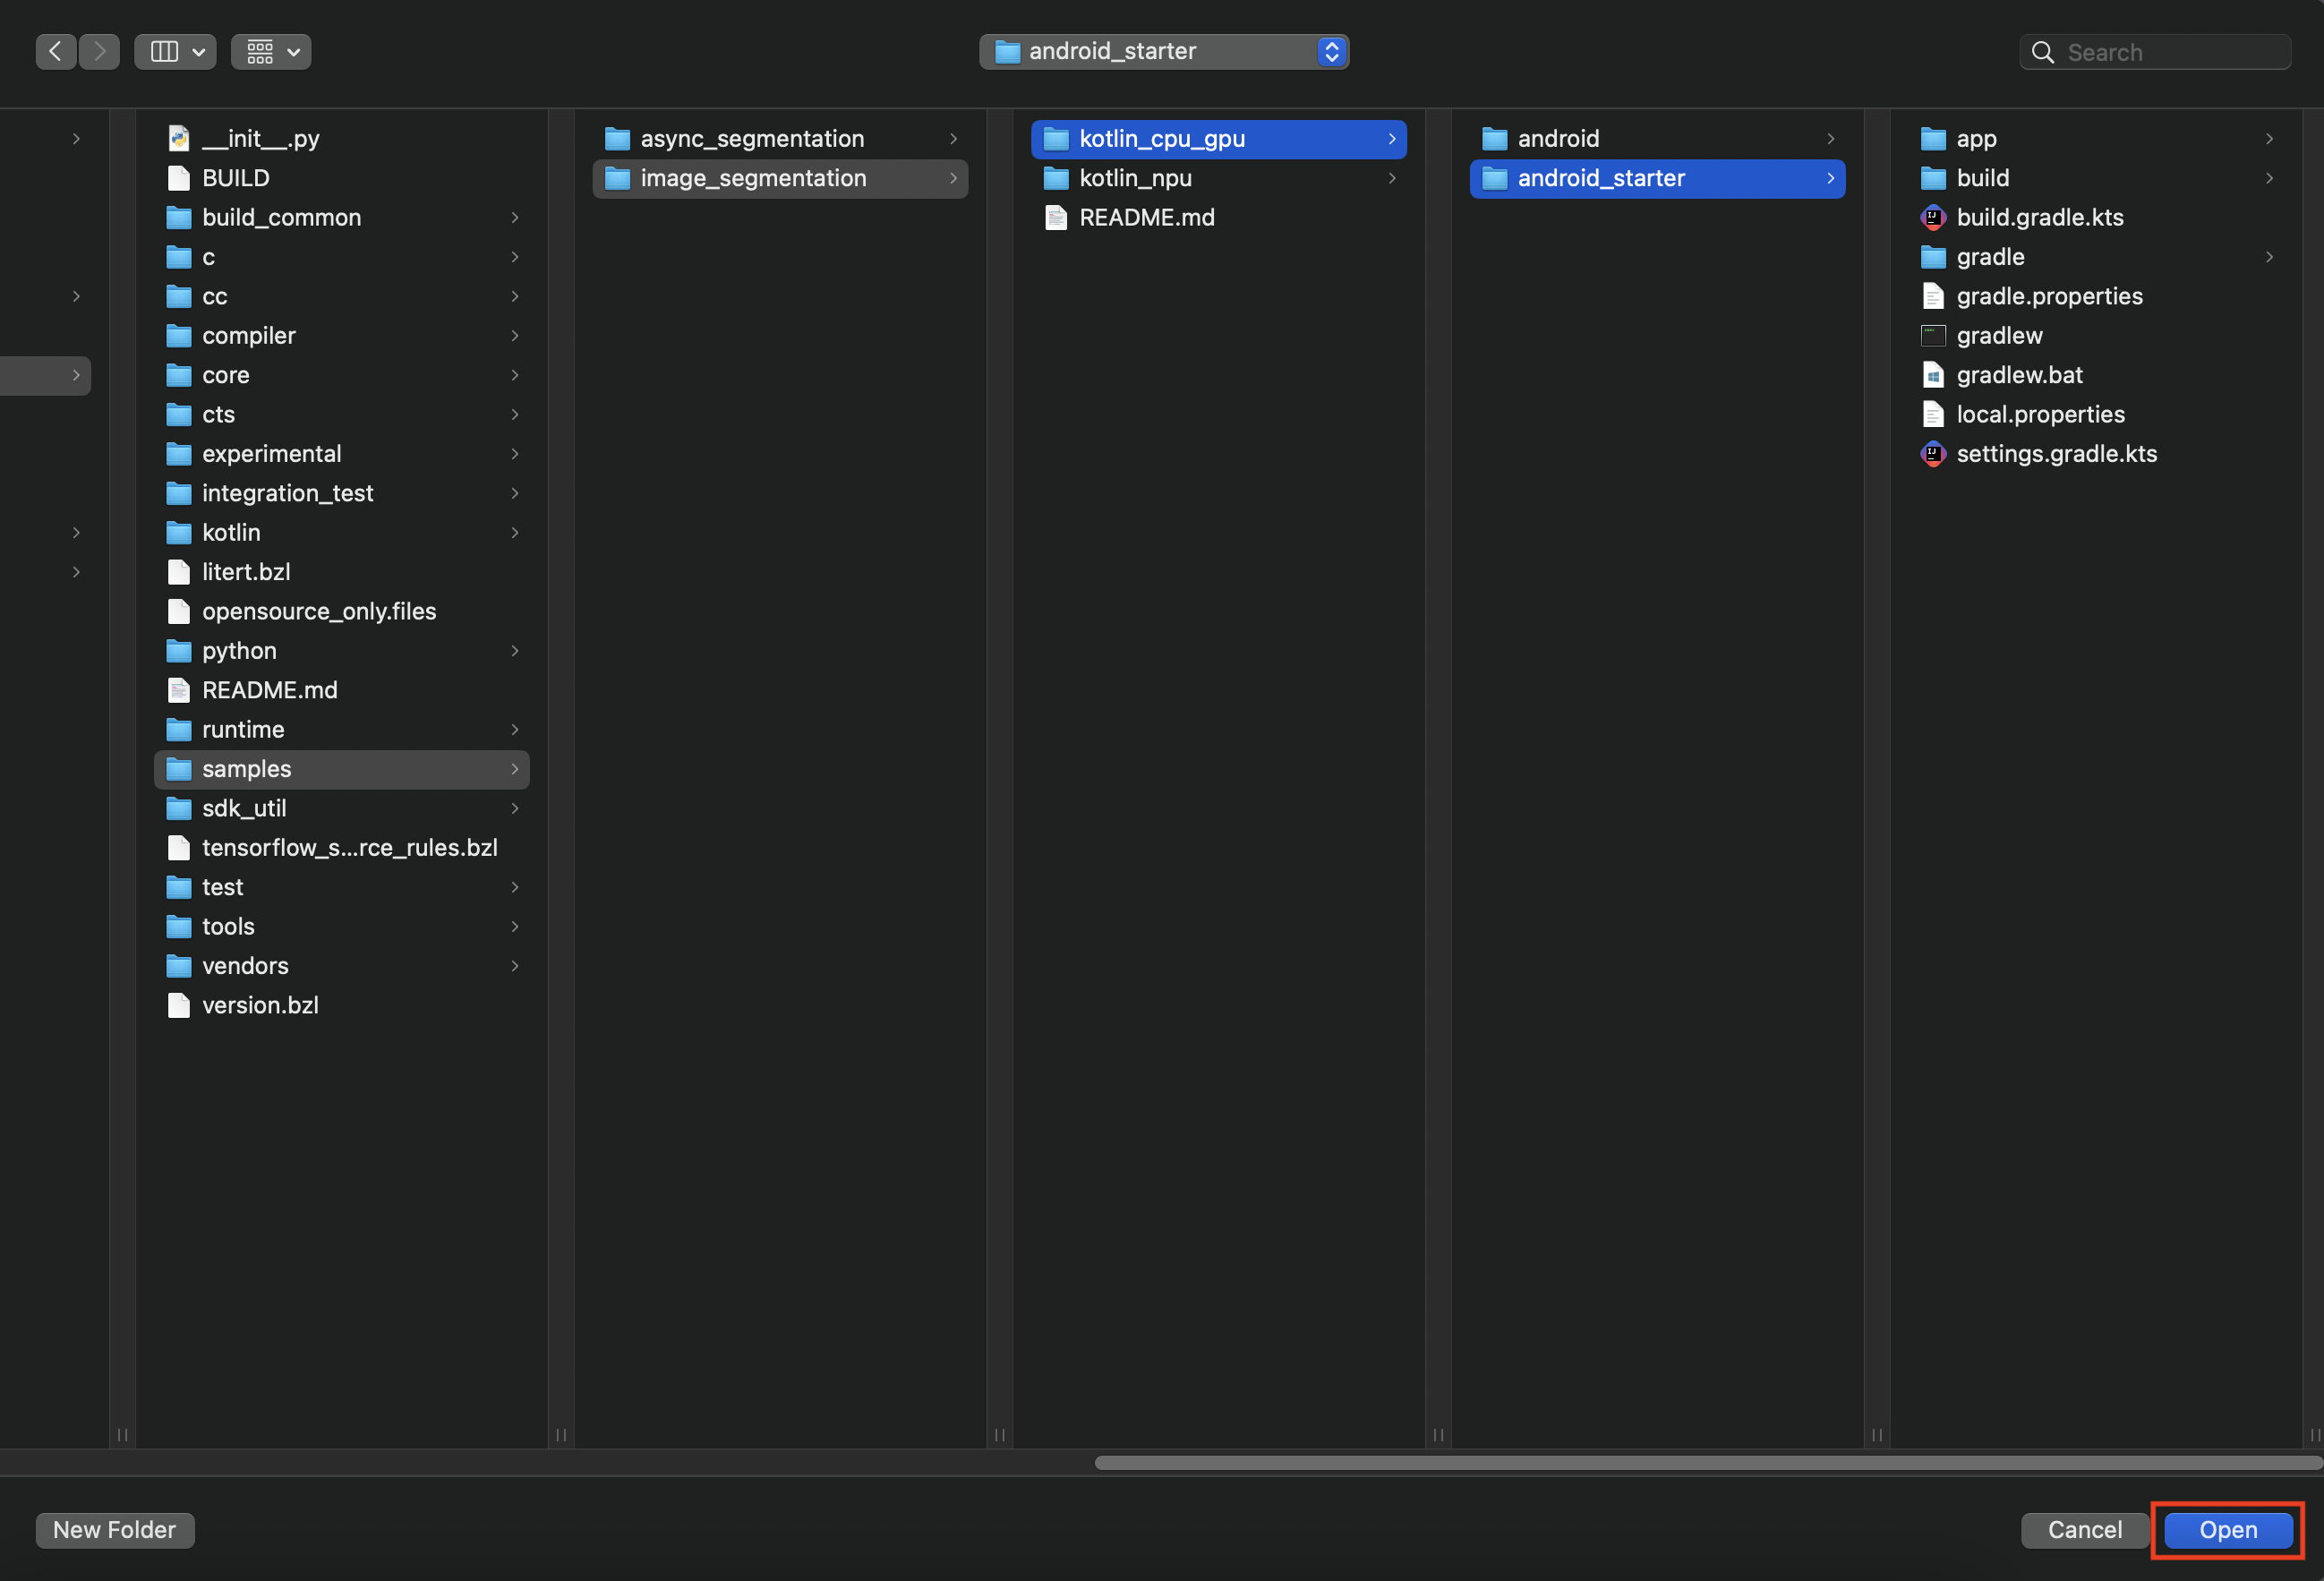The width and height of the screenshot is (2324, 1581).
Task: Open the column view mode selector
Action: tap(176, 52)
